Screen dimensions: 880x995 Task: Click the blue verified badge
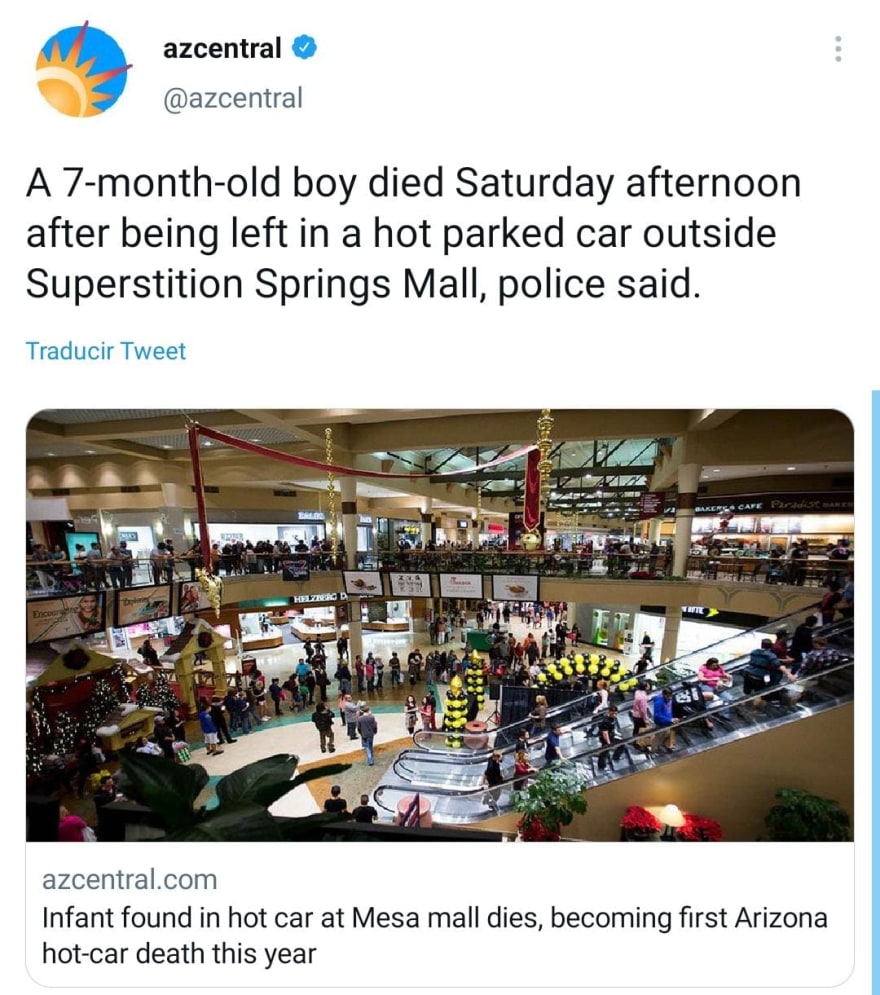(304, 48)
